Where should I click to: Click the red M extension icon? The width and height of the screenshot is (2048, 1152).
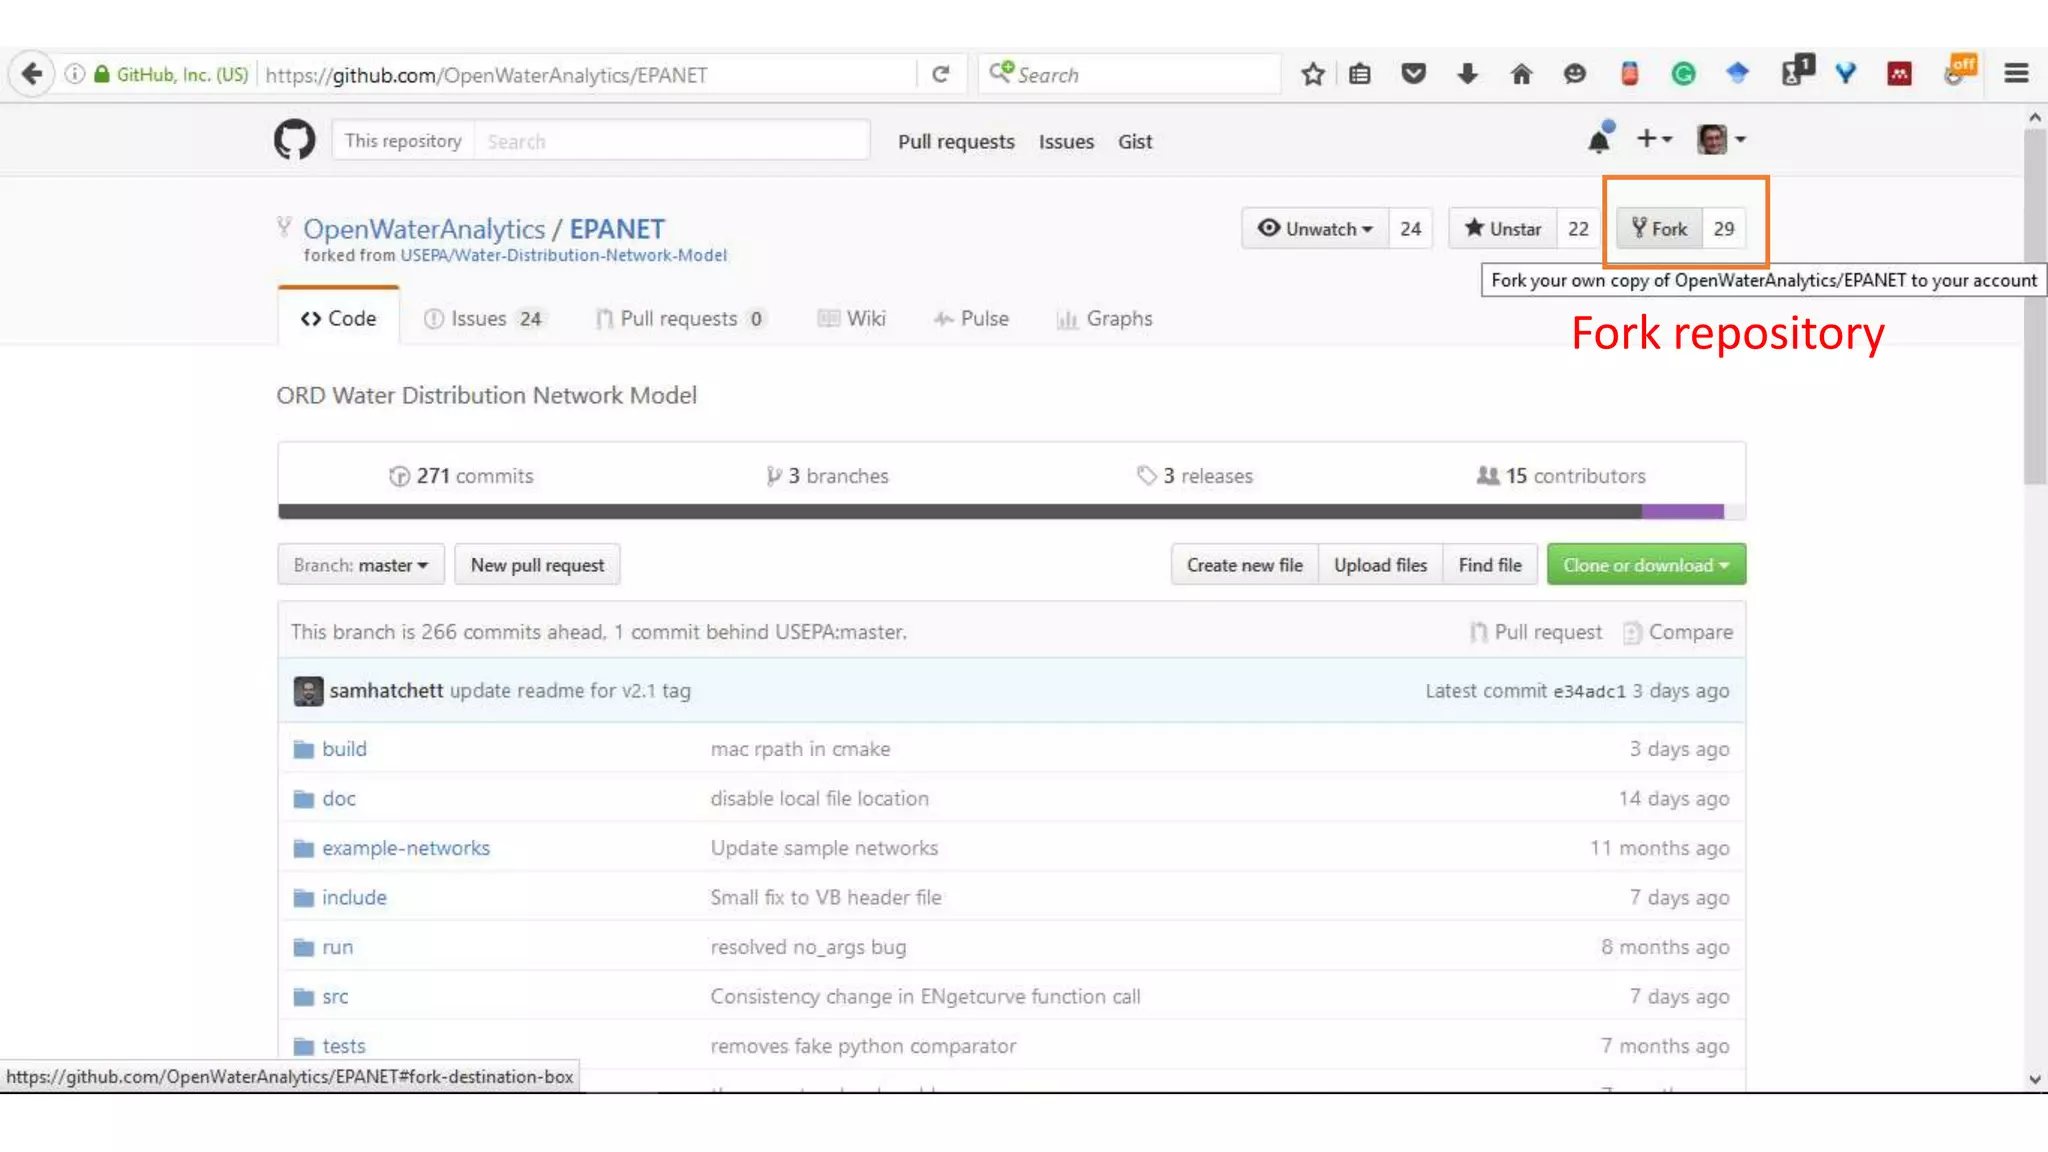1899,74
